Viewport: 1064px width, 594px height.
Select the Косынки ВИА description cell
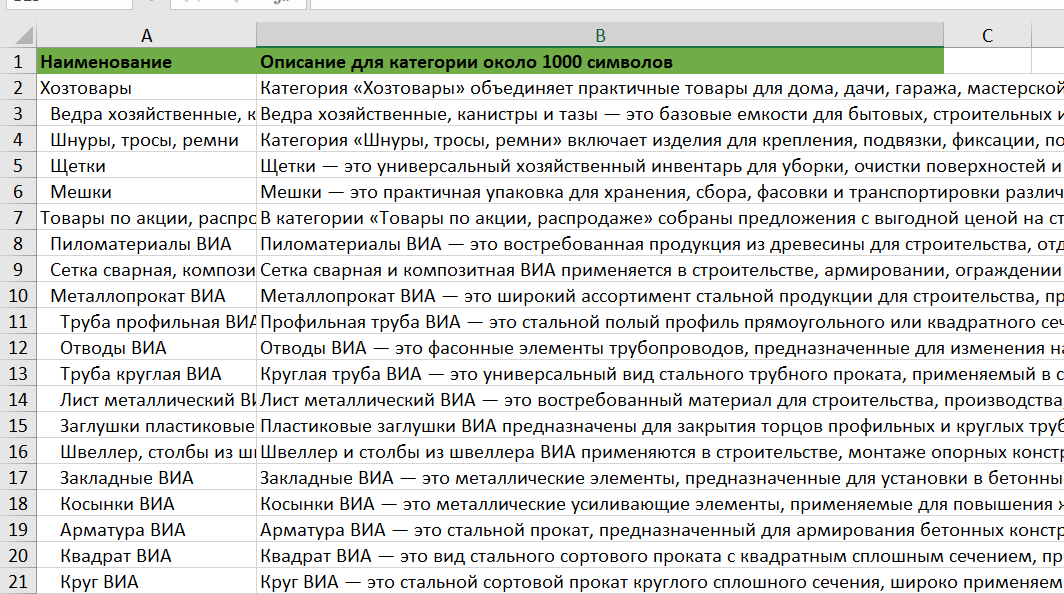tap(660, 504)
